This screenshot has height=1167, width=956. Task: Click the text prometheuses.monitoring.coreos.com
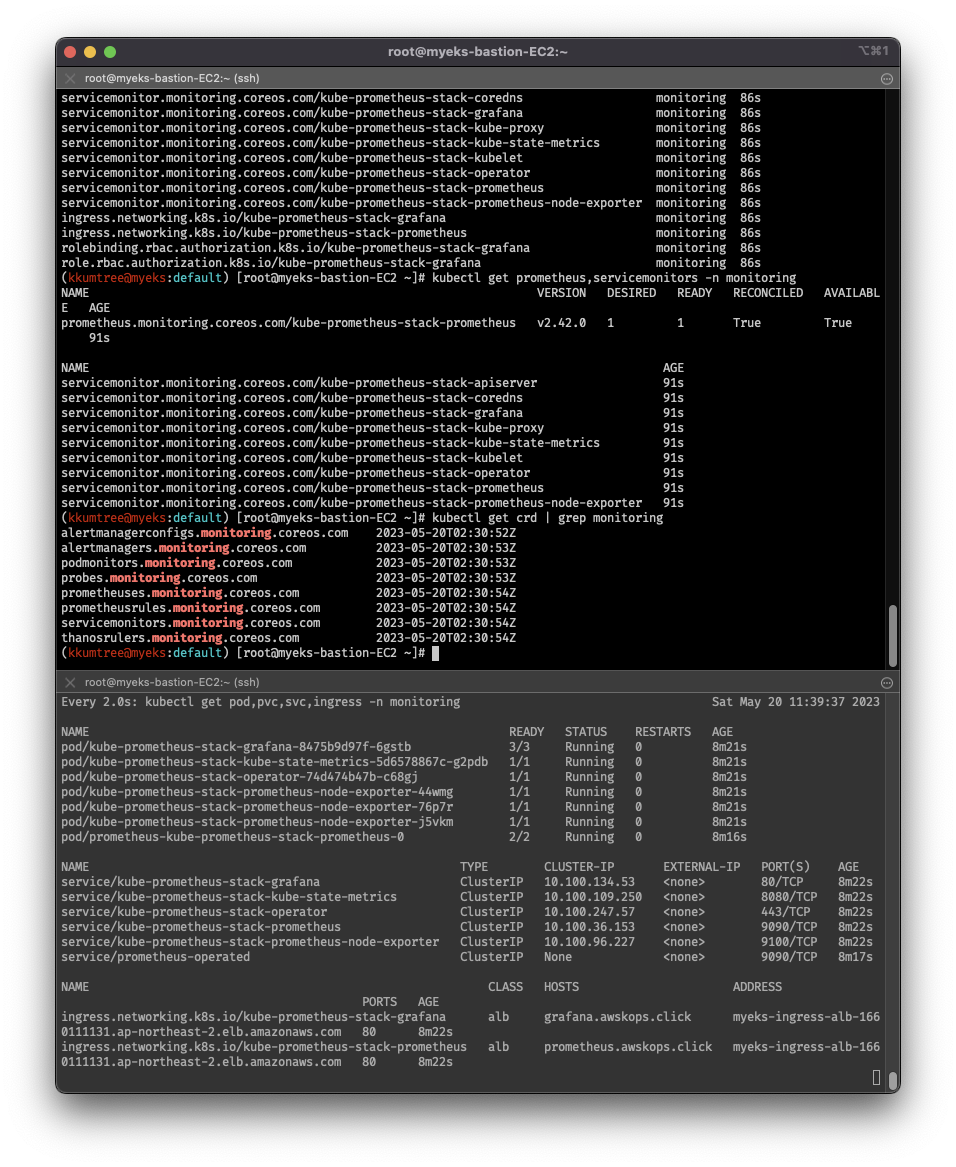pyautogui.click(x=180, y=593)
